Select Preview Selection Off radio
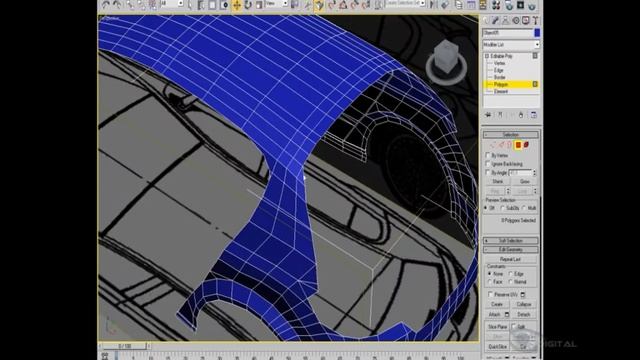The image size is (640, 360). pyautogui.click(x=486, y=208)
